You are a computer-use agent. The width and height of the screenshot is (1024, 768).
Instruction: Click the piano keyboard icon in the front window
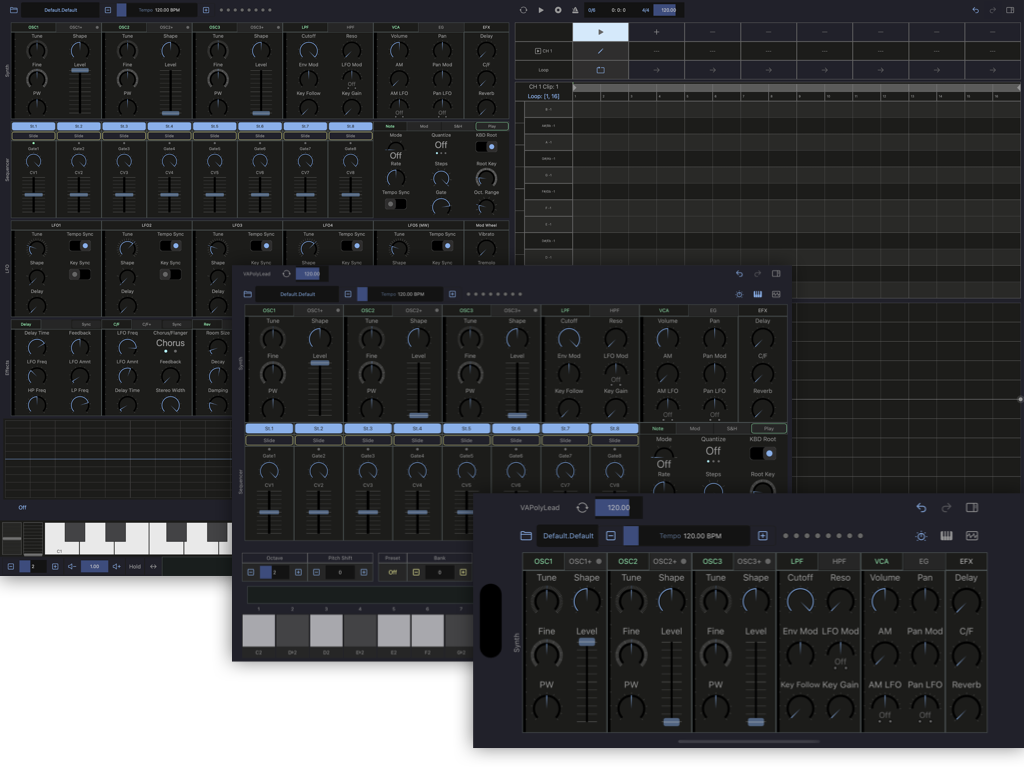[946, 536]
